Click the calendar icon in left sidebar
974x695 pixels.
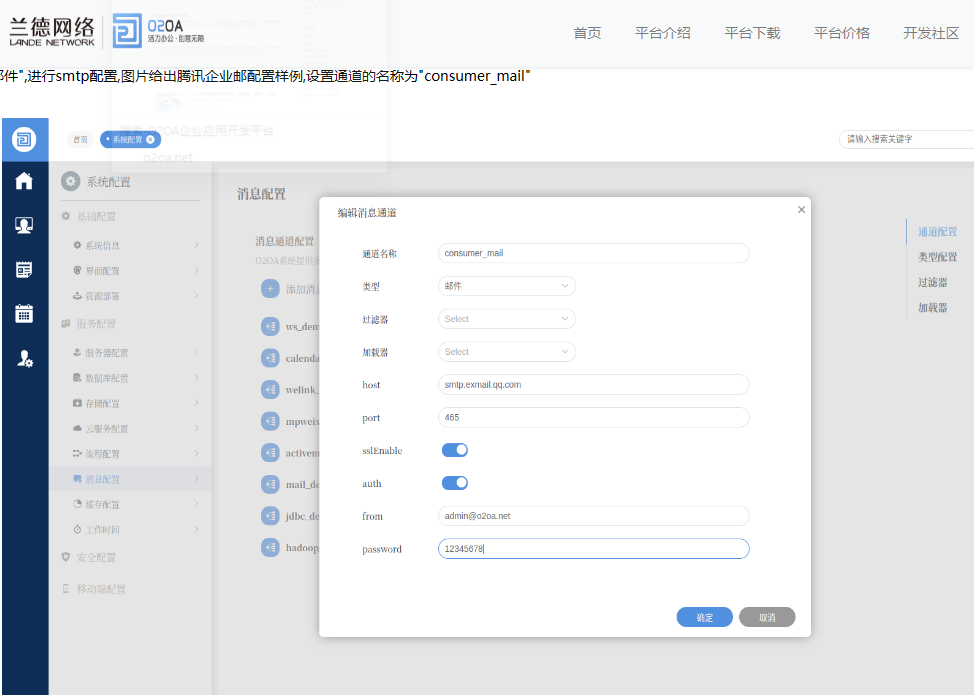click(x=24, y=313)
